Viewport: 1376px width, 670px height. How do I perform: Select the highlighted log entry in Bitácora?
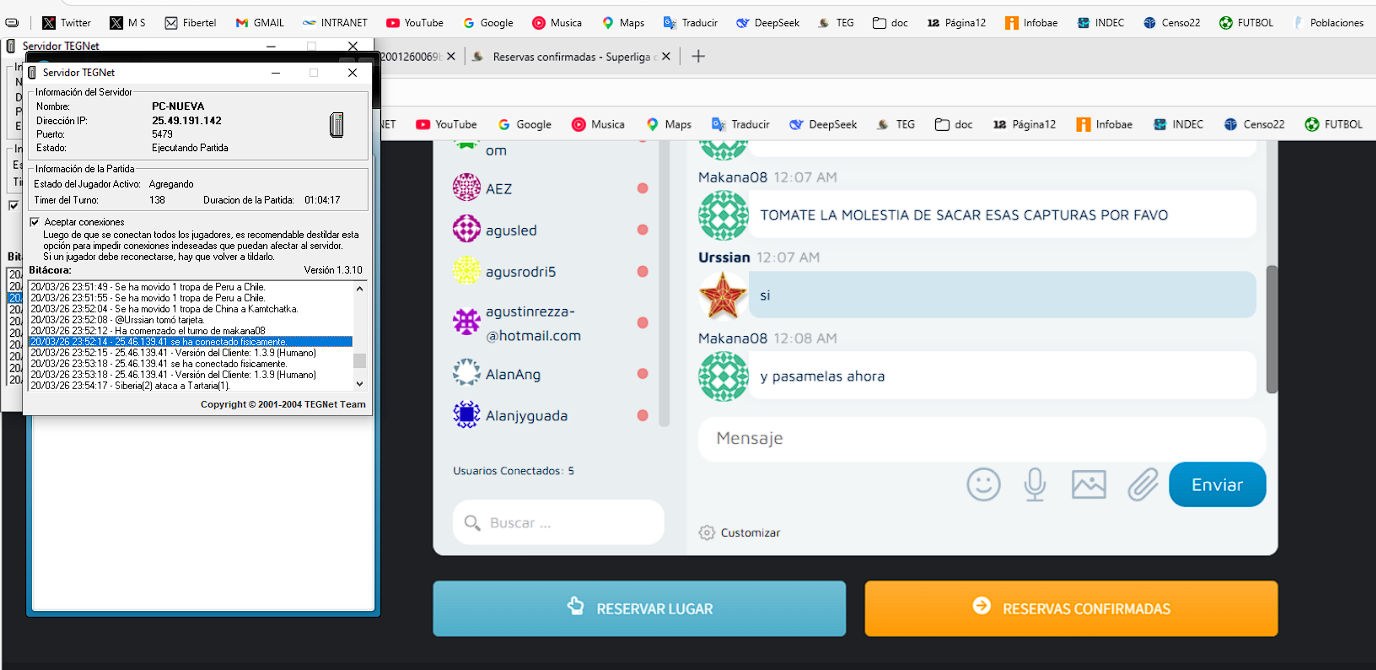(190, 342)
